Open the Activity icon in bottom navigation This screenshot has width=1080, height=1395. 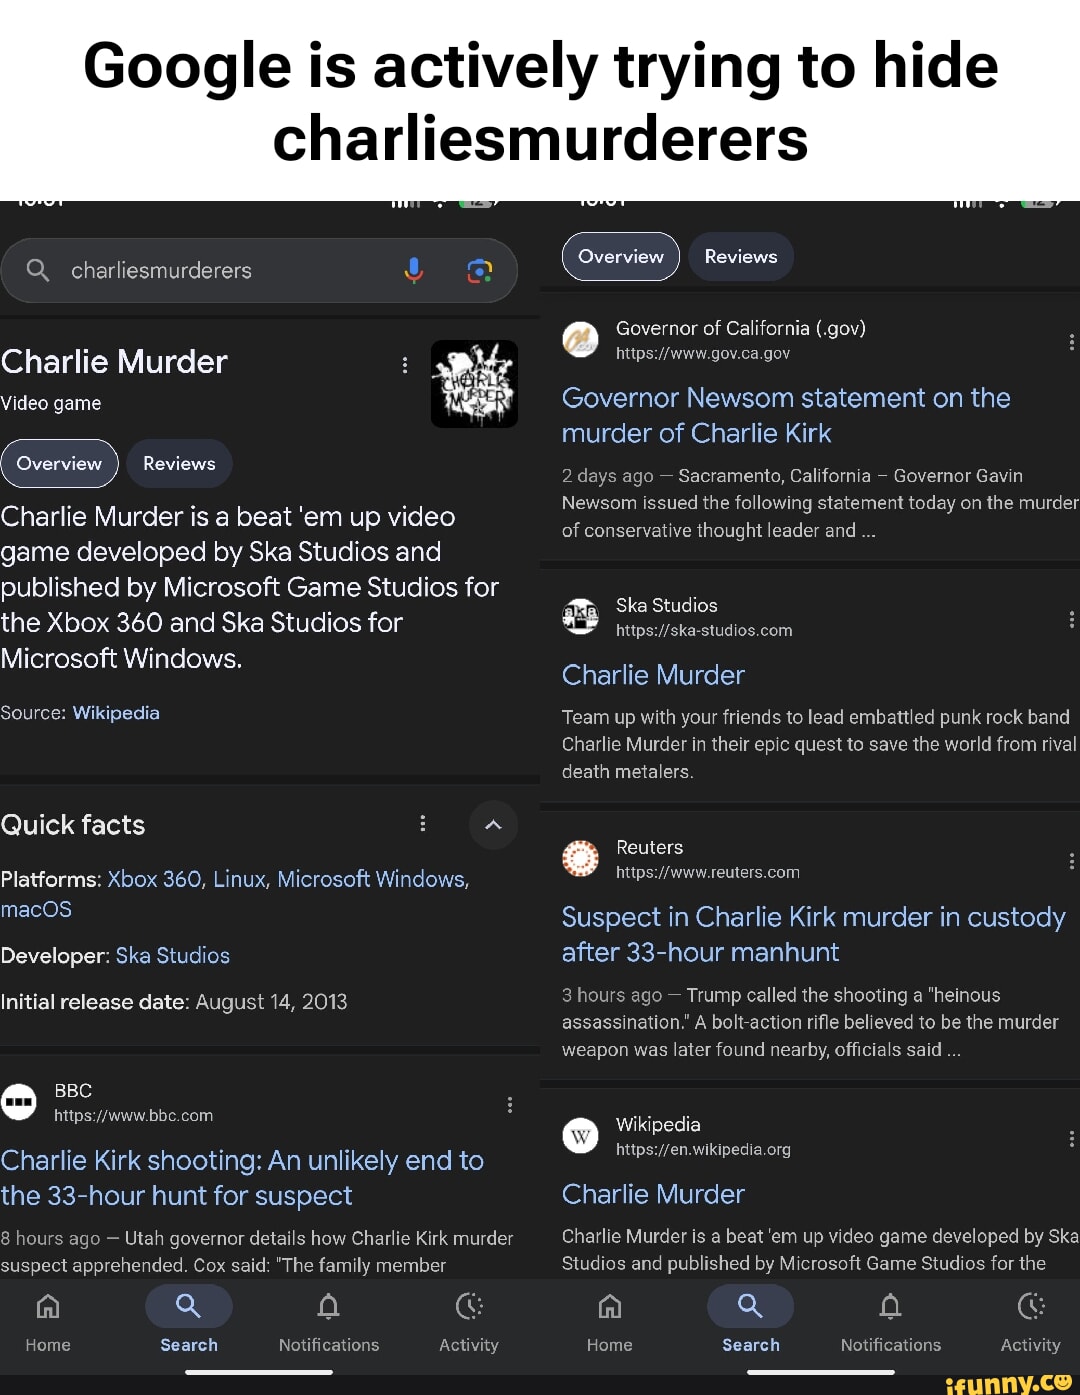point(468,1322)
